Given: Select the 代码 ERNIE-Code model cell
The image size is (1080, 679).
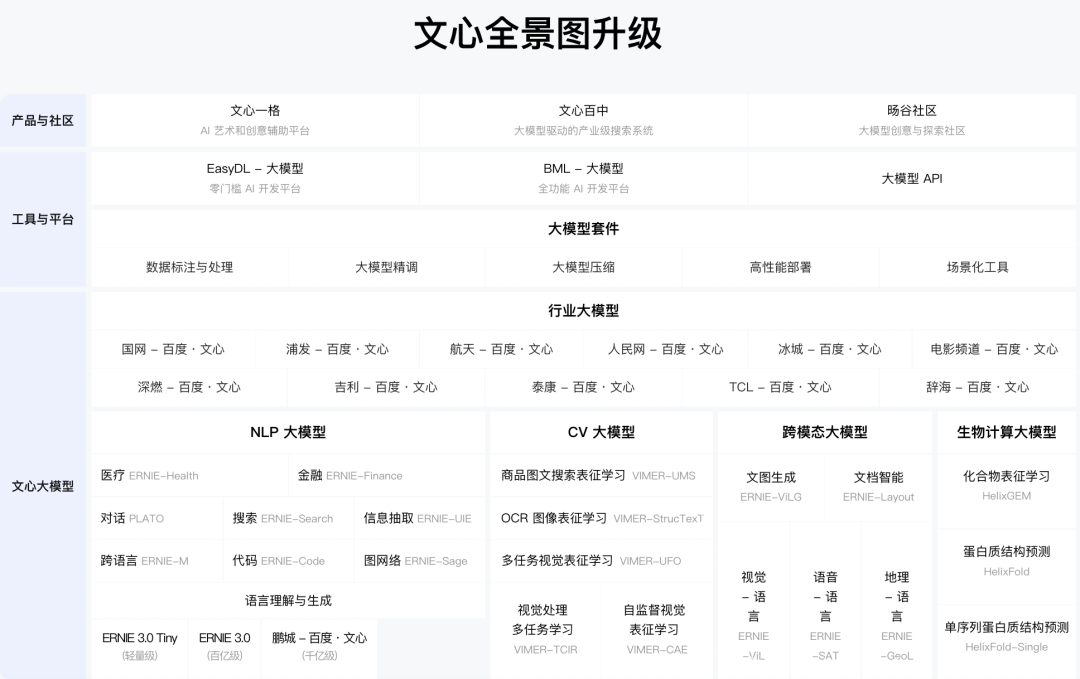Looking at the screenshot, I should click(x=289, y=561).
